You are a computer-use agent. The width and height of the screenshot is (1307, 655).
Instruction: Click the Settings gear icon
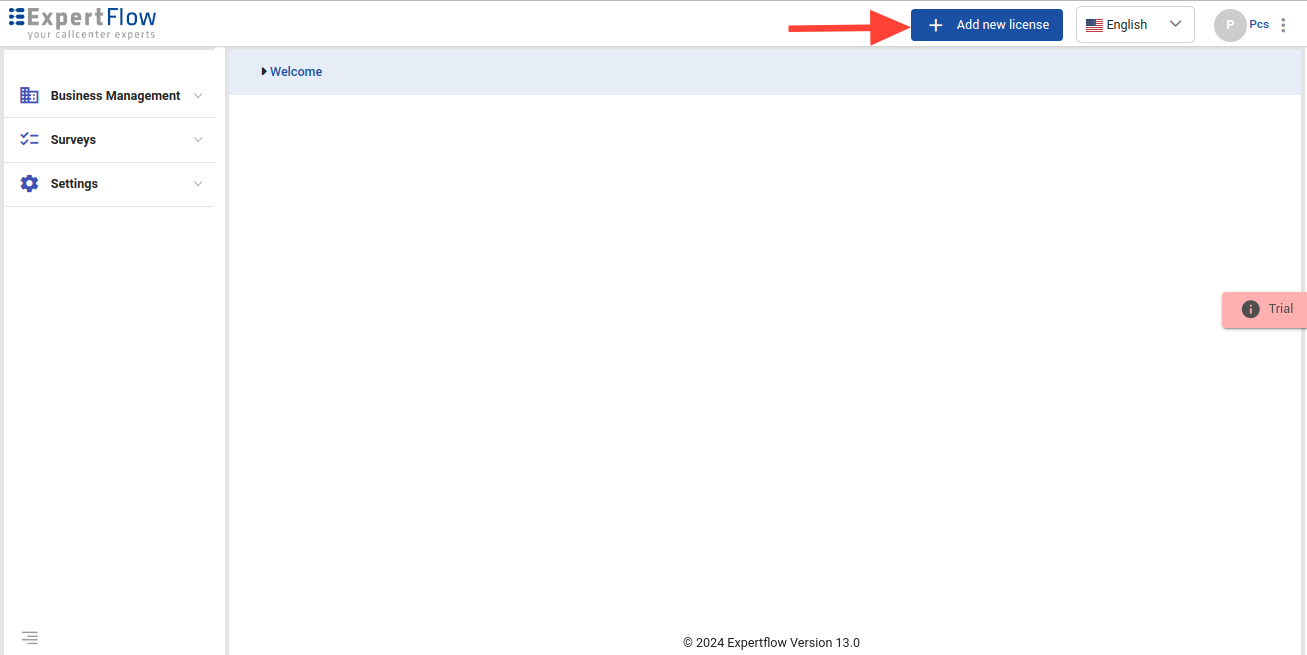coord(29,184)
